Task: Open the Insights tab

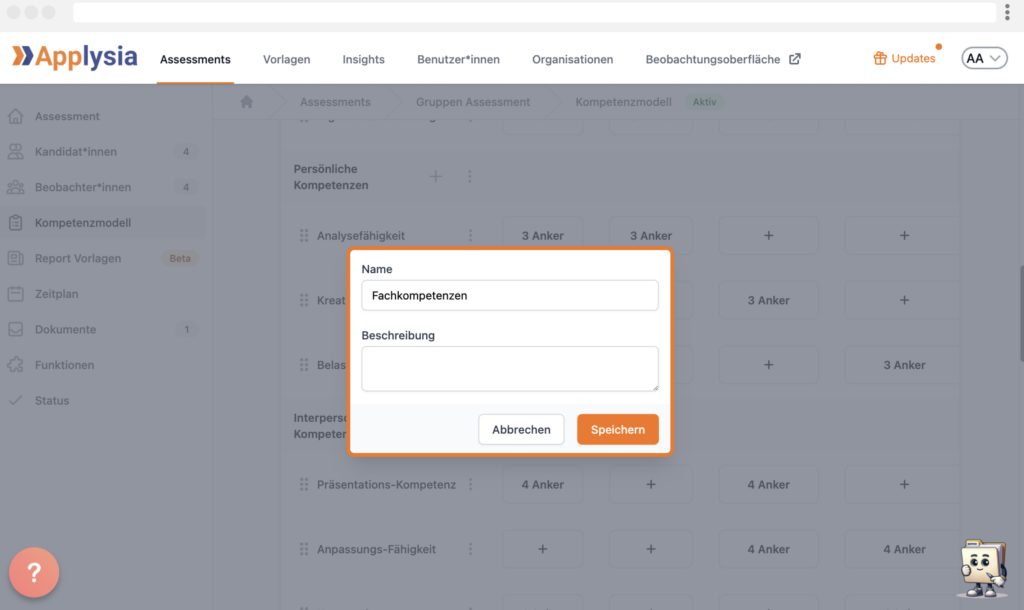Action: point(363,60)
